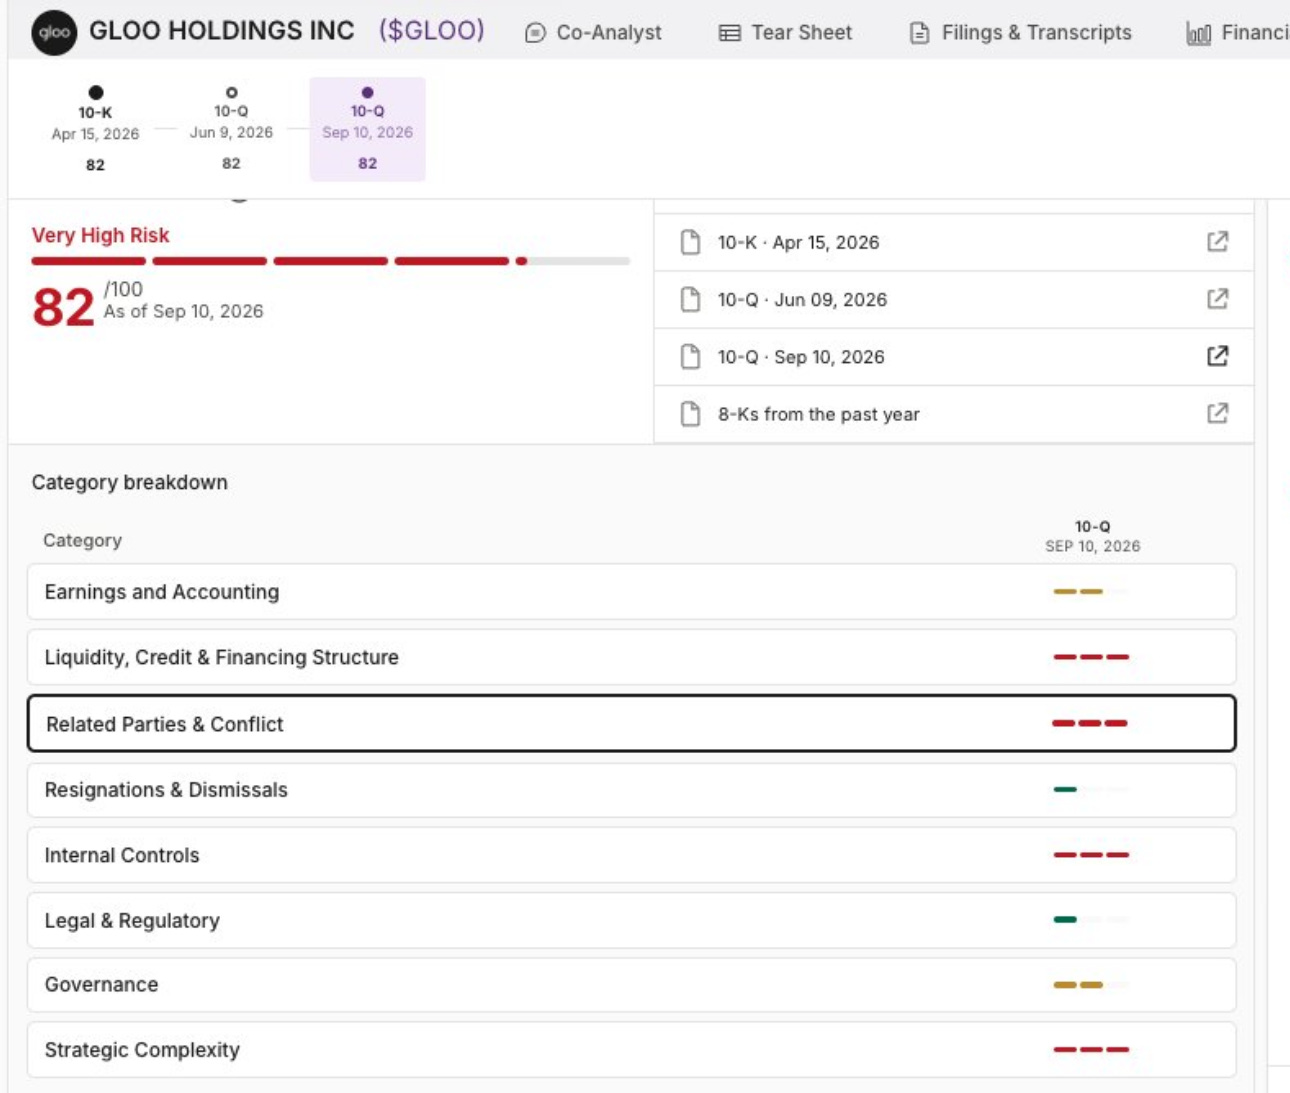Open the 10-K · Apr 15, 2026 filing

pyautogui.click(x=953, y=242)
